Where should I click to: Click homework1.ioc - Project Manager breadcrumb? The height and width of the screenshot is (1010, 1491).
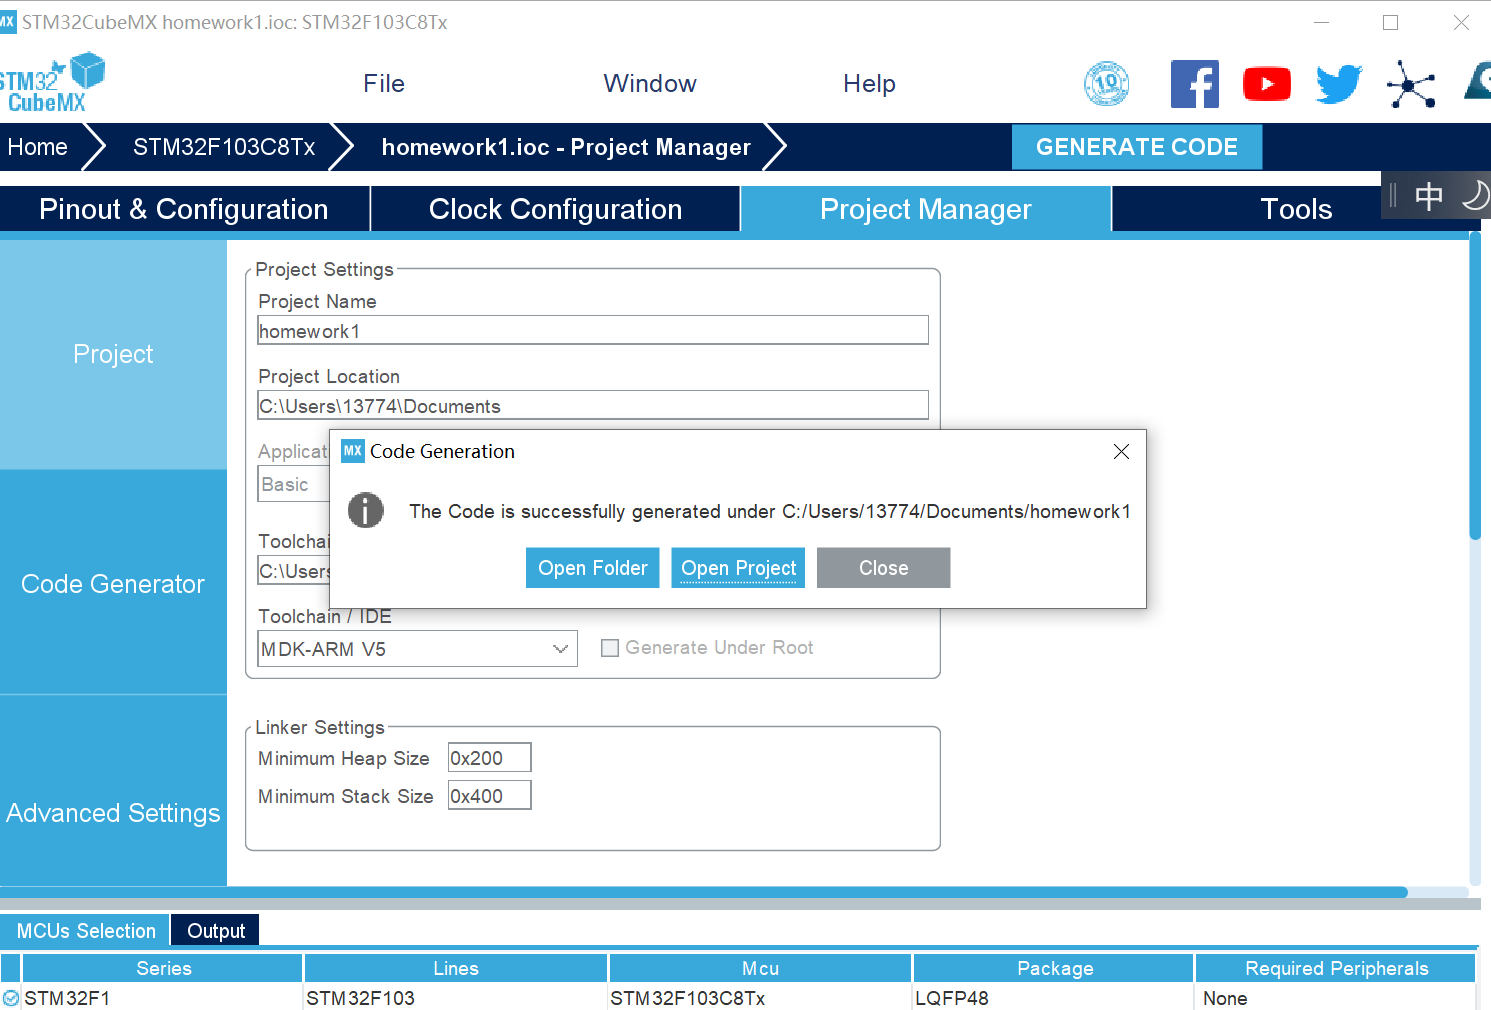[x=566, y=147]
